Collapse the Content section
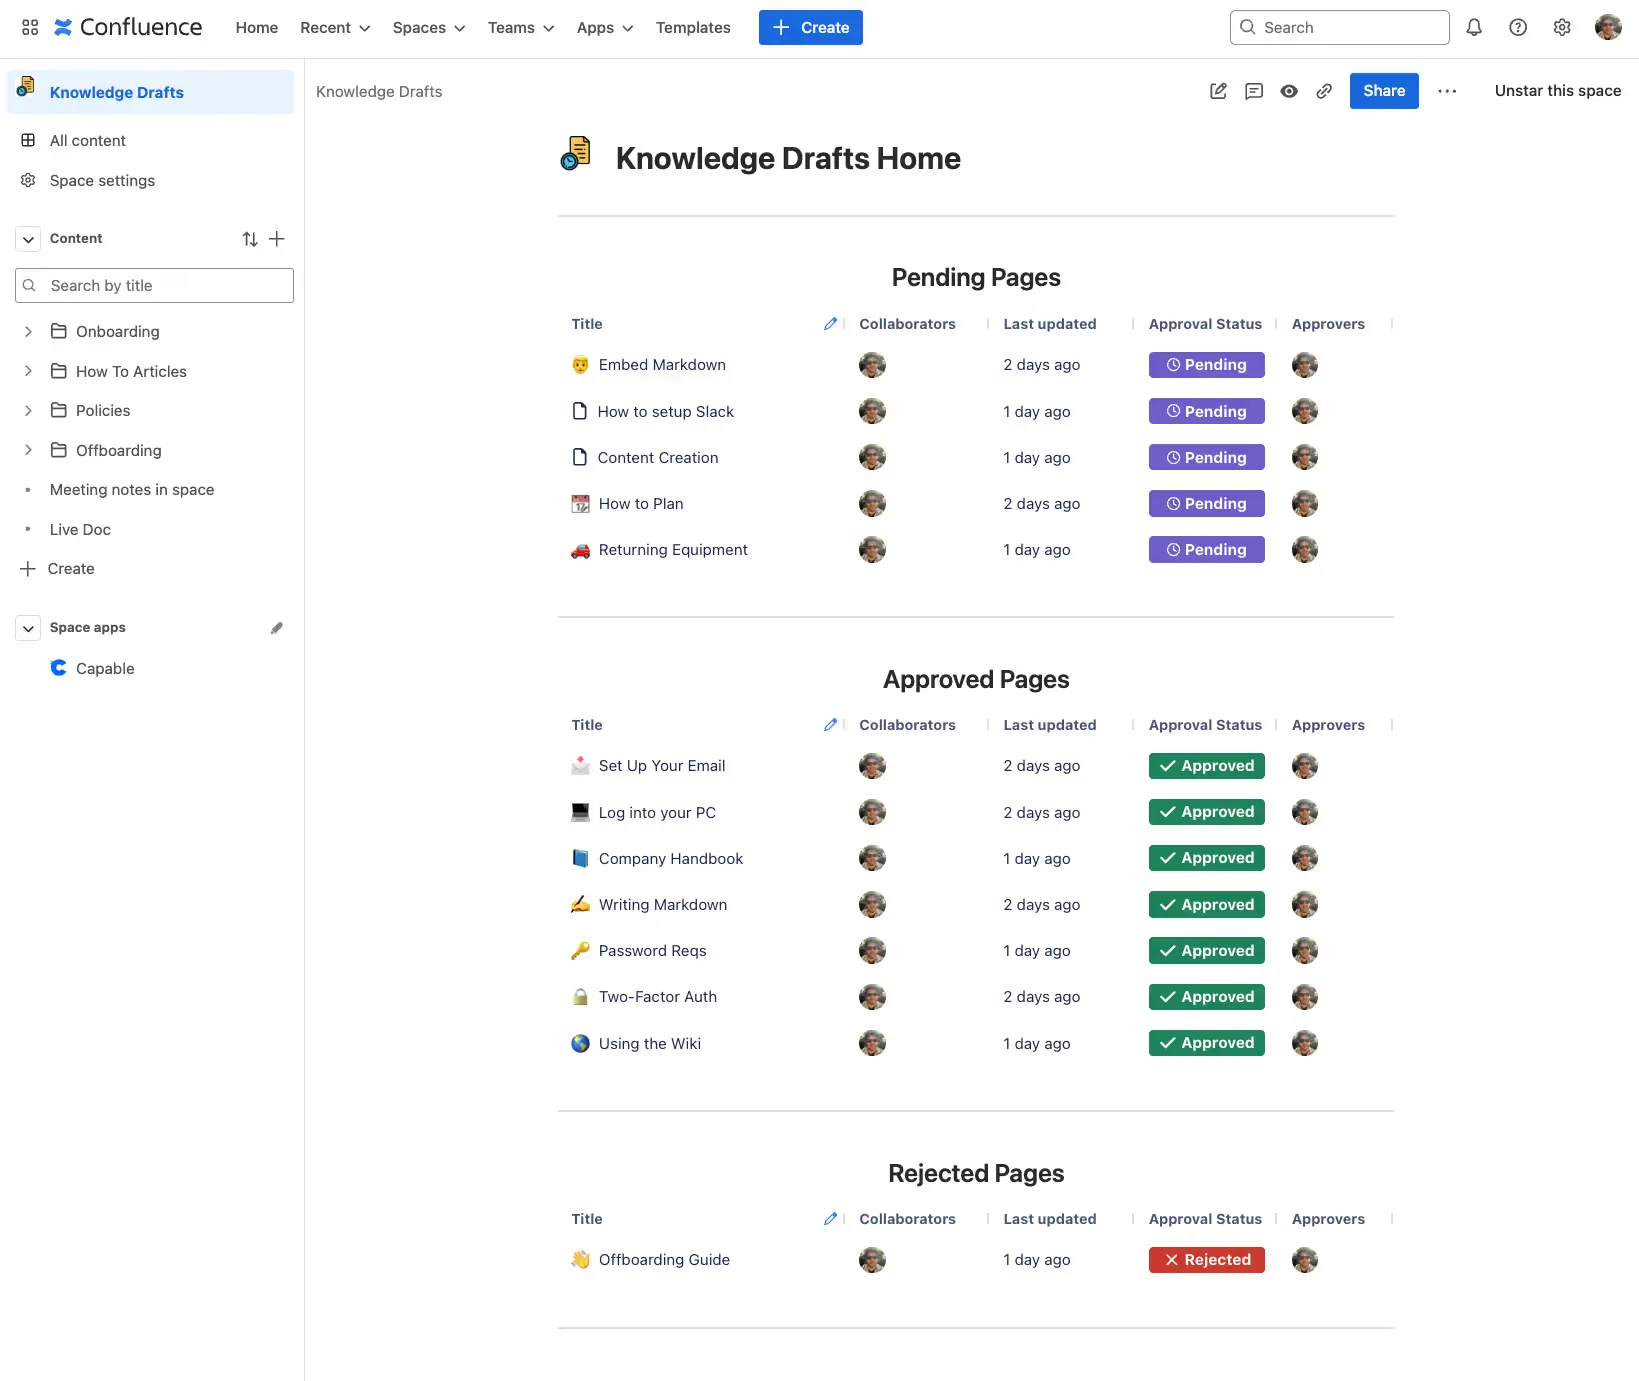 (x=28, y=239)
